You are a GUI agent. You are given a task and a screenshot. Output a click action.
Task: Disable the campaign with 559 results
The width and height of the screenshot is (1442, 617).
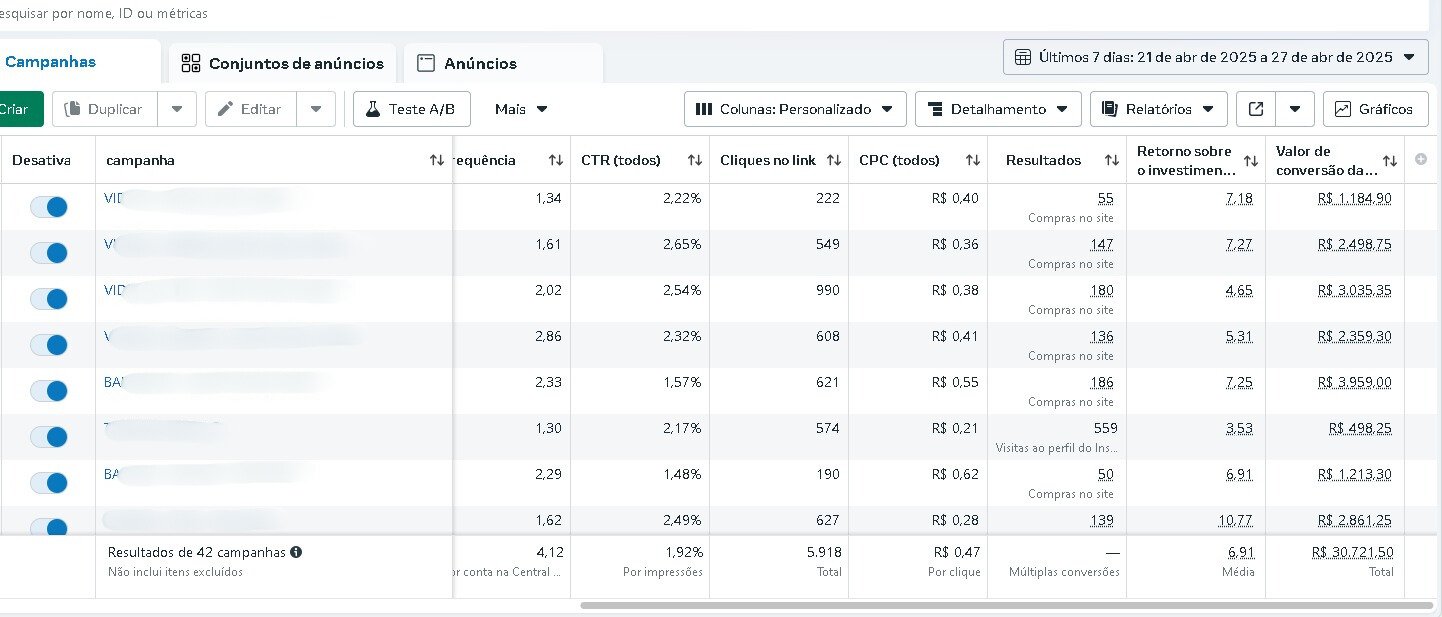coord(48,437)
